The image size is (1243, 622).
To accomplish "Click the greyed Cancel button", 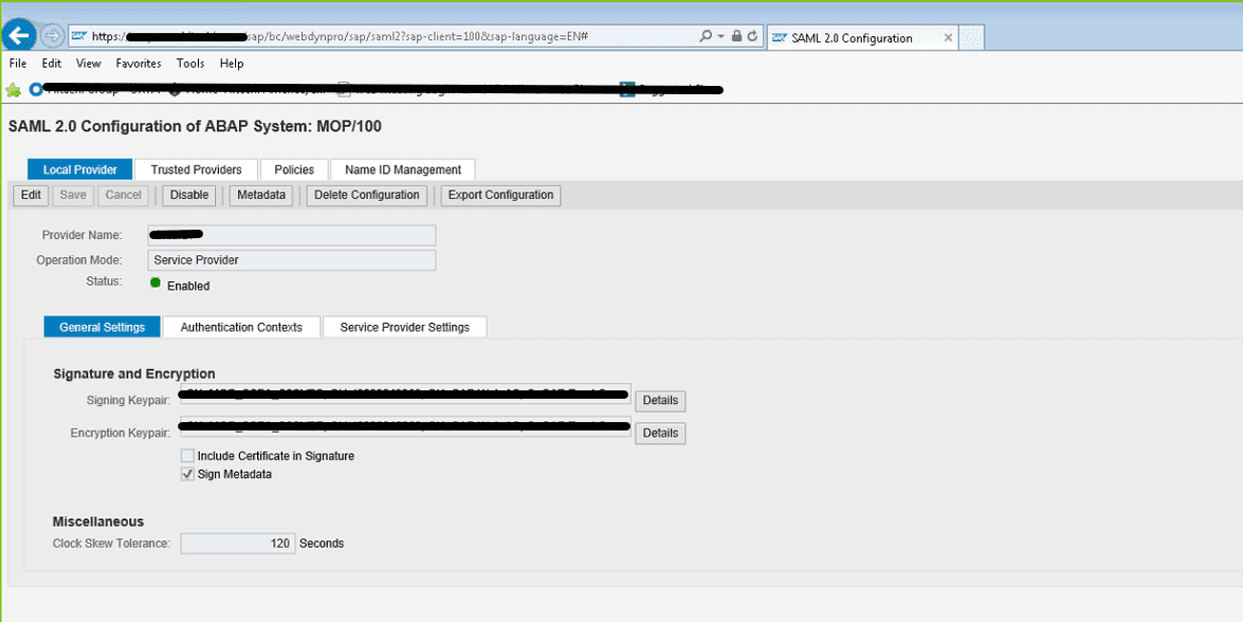I will (x=123, y=195).
